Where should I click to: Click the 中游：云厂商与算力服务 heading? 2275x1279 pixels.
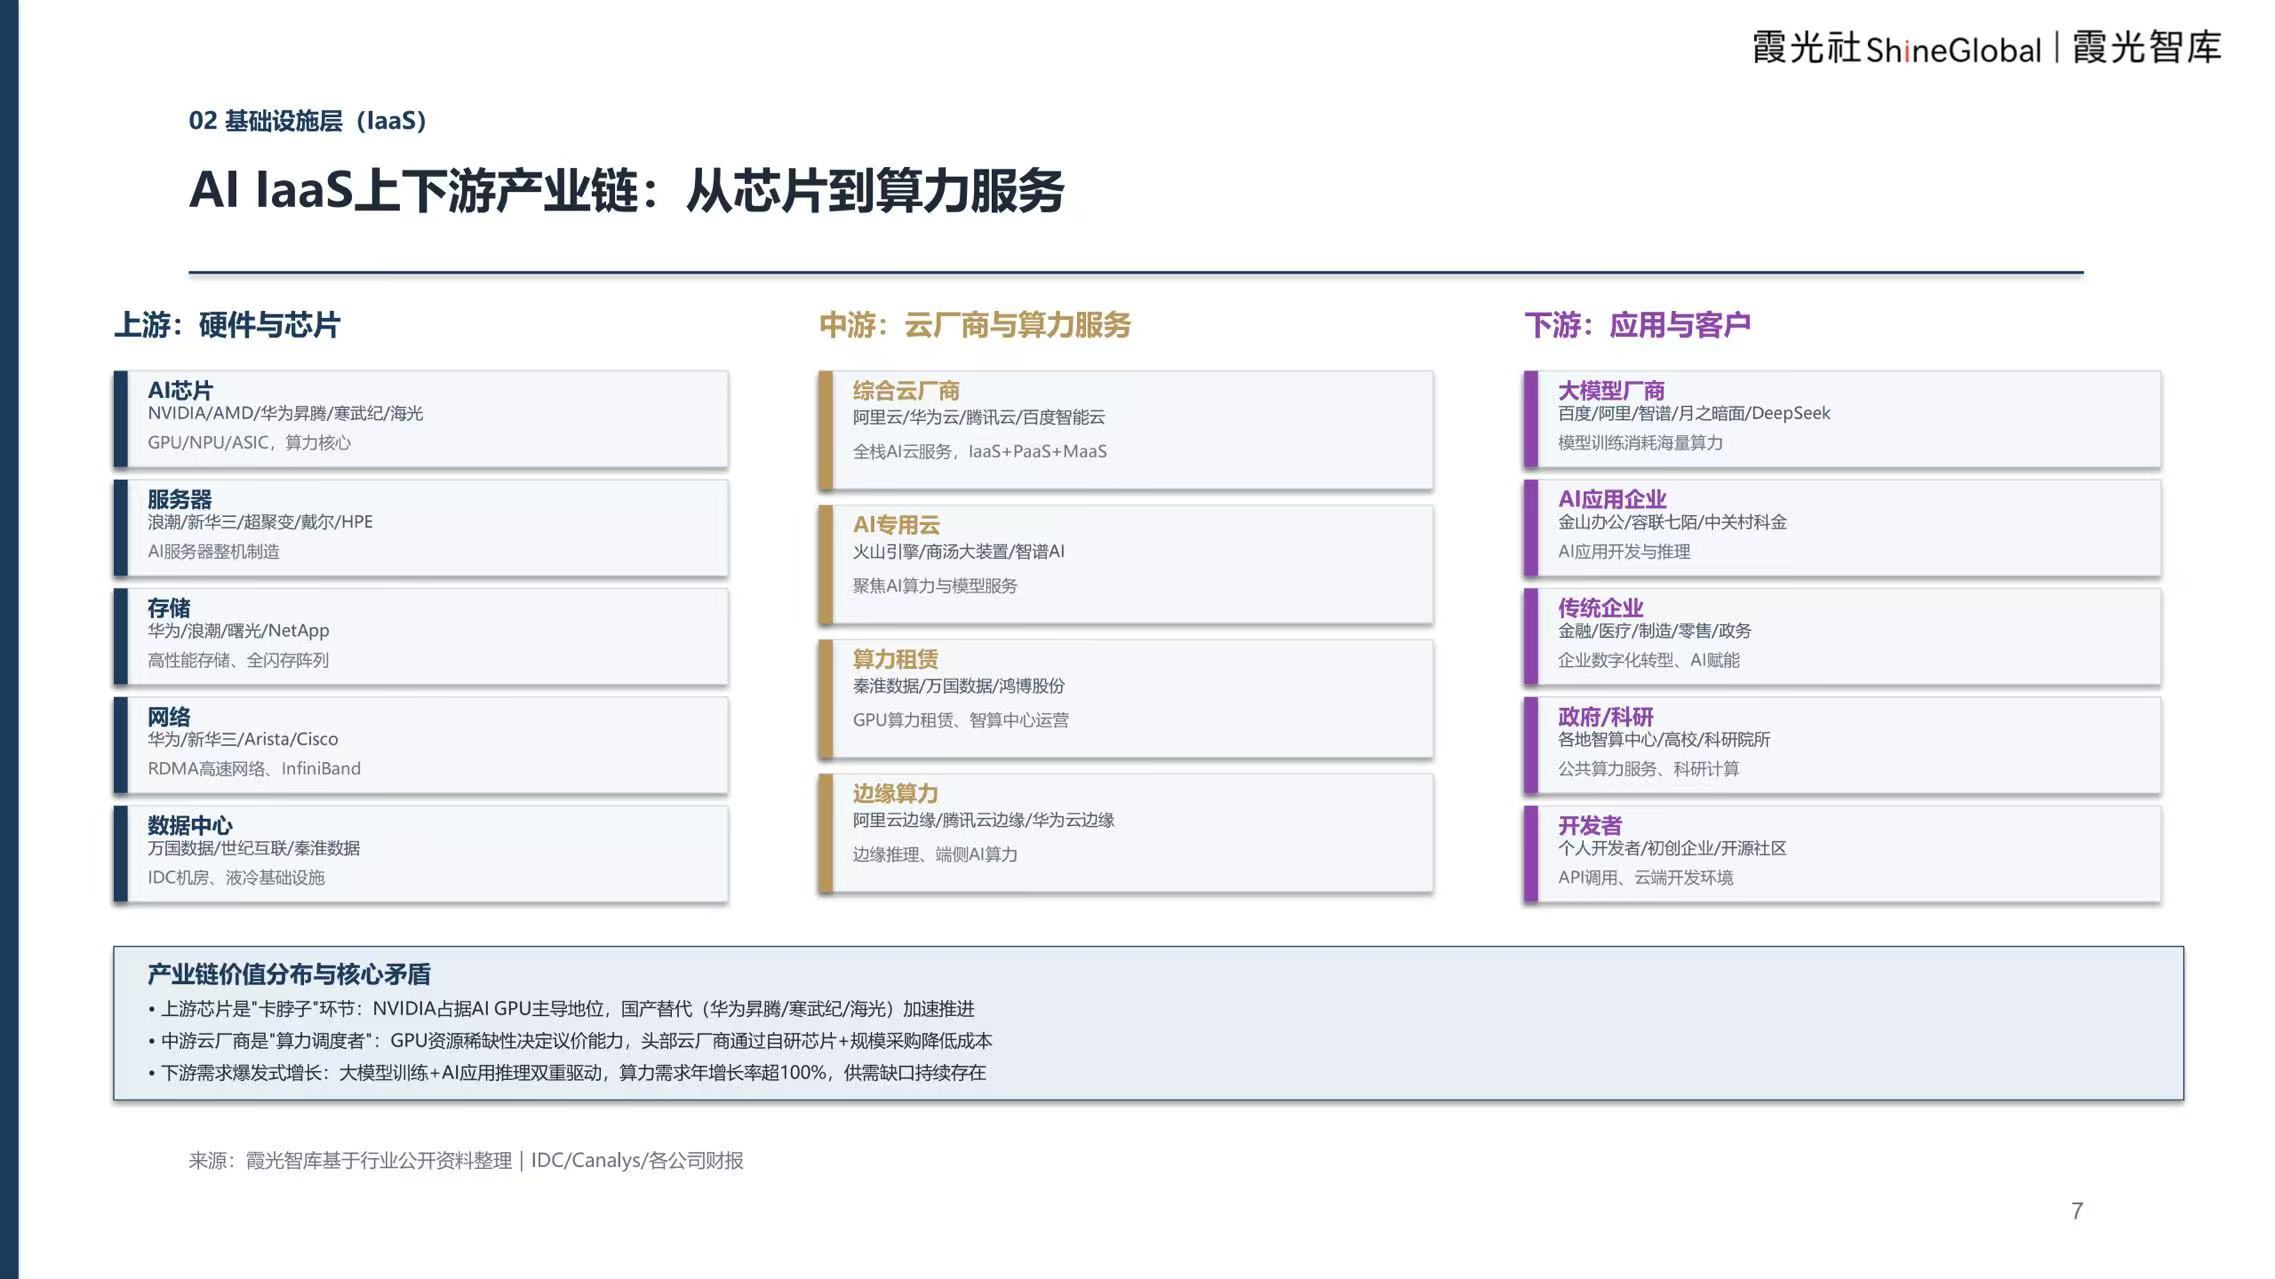click(975, 325)
